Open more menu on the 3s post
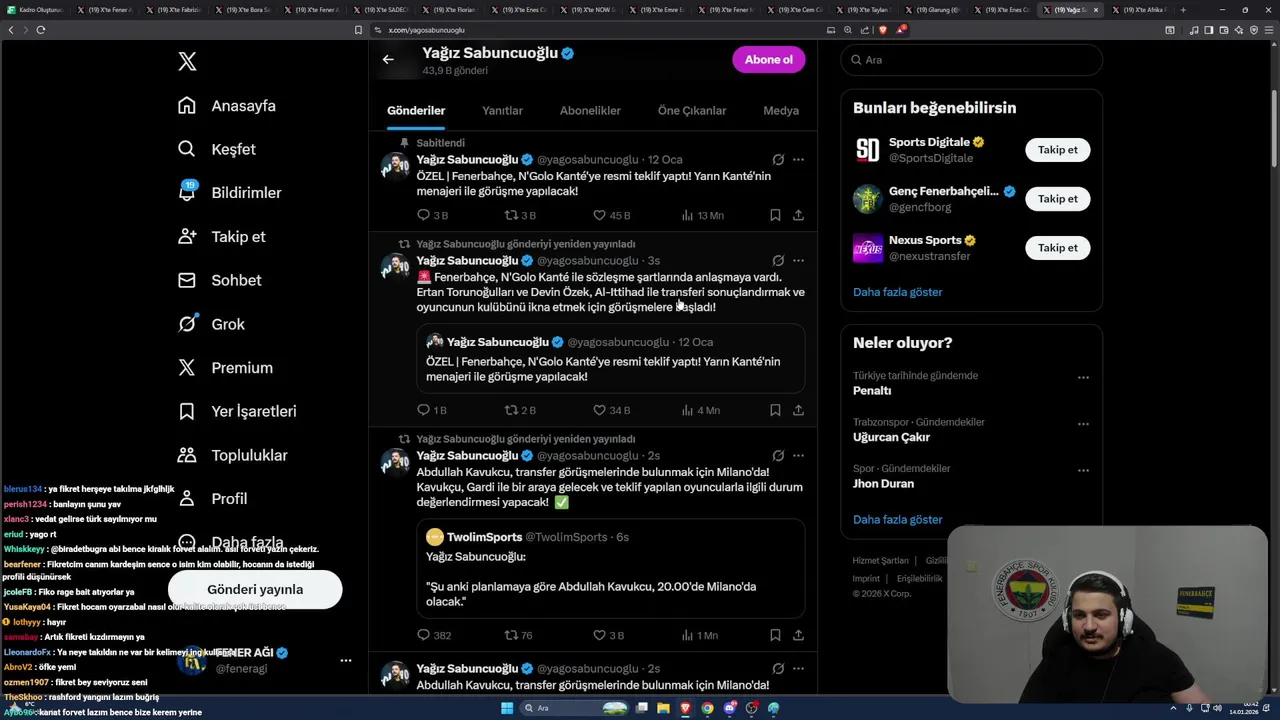 (798, 261)
